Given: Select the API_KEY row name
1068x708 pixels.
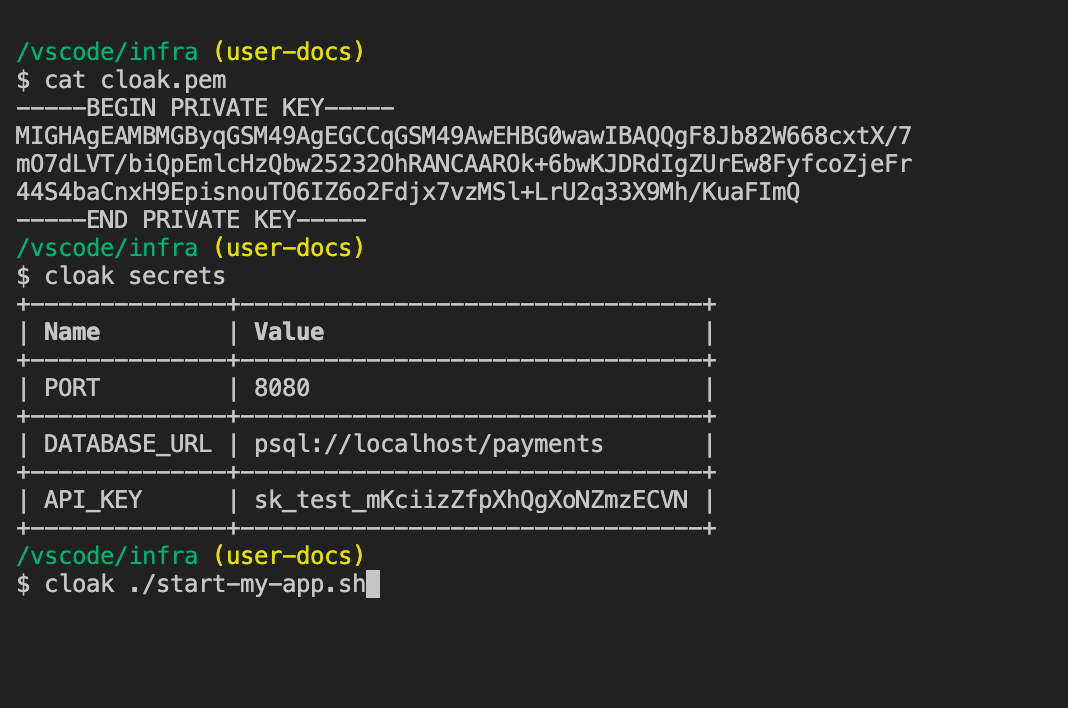Looking at the screenshot, I should click(93, 500).
